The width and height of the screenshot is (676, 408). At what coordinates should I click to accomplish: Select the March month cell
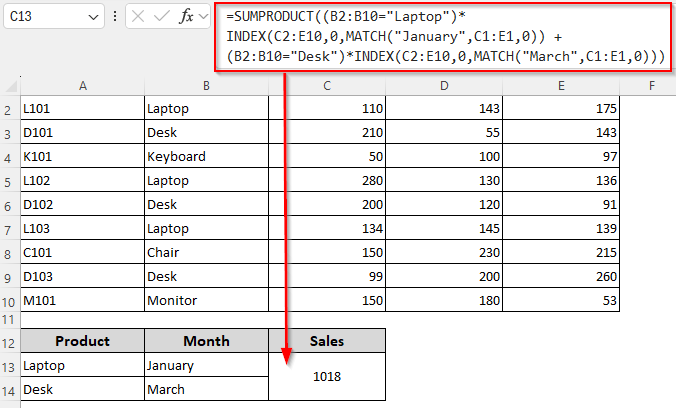[207, 389]
